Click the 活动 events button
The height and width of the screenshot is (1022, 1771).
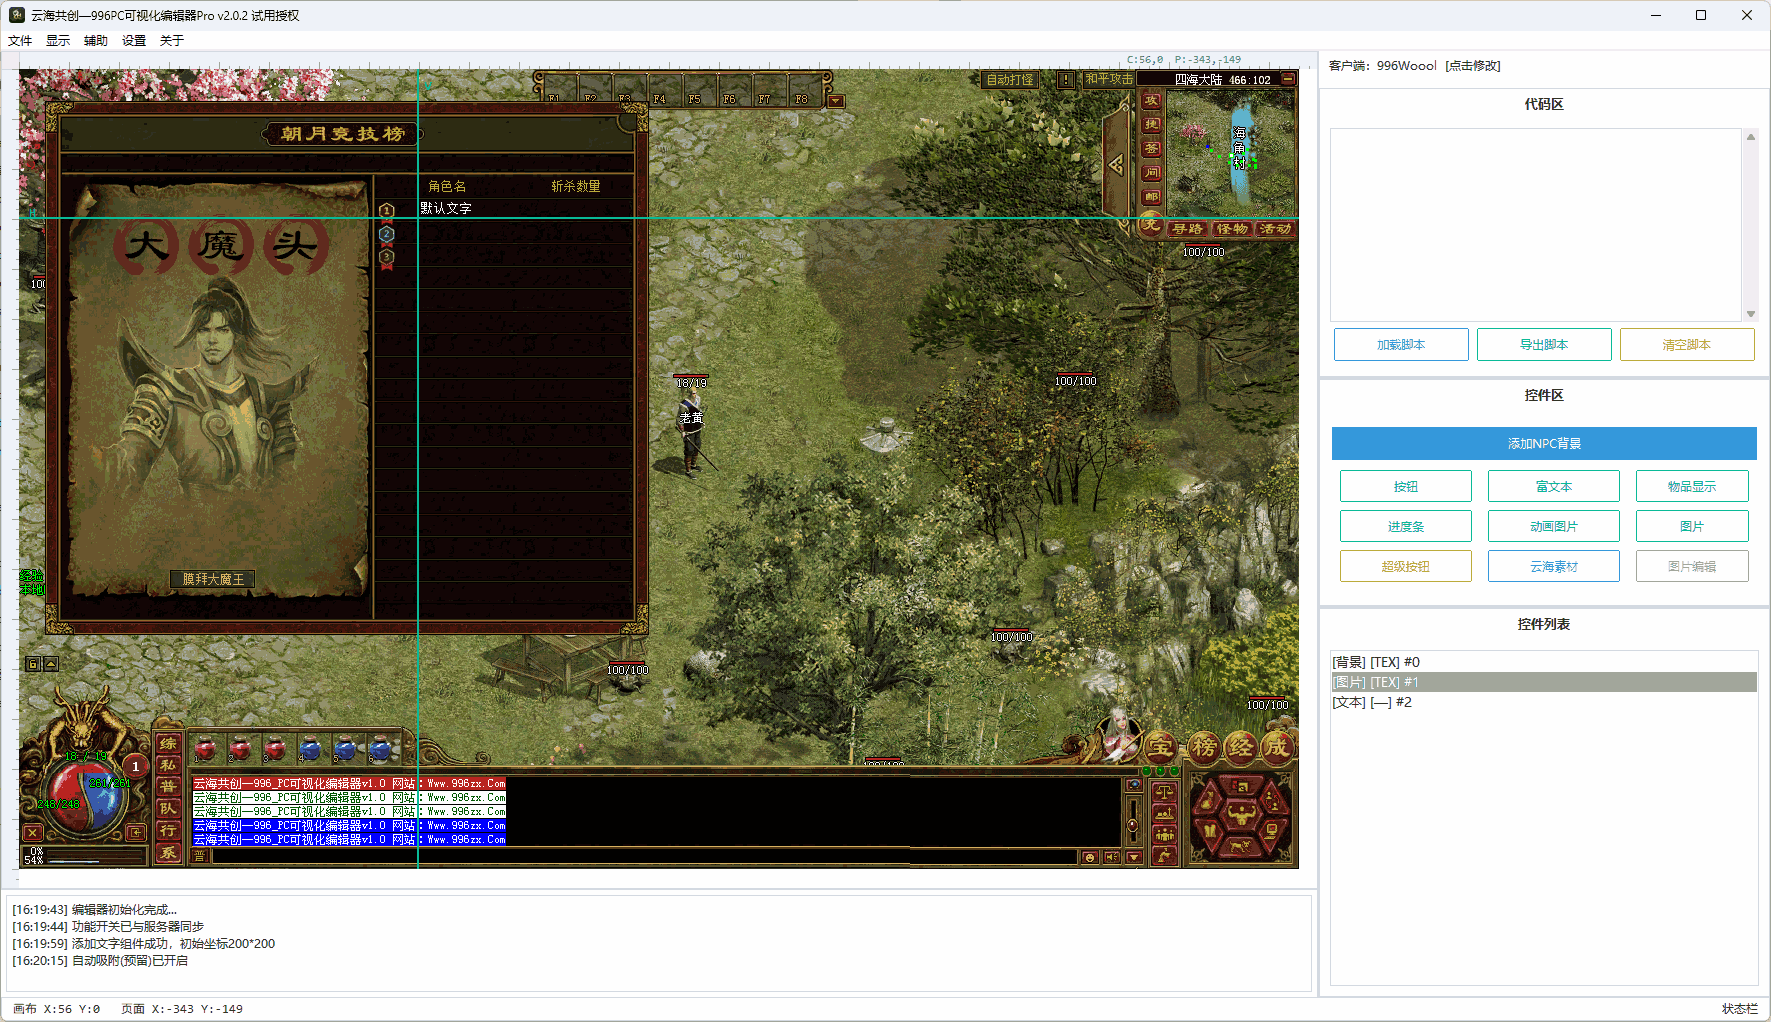[x=1276, y=229]
